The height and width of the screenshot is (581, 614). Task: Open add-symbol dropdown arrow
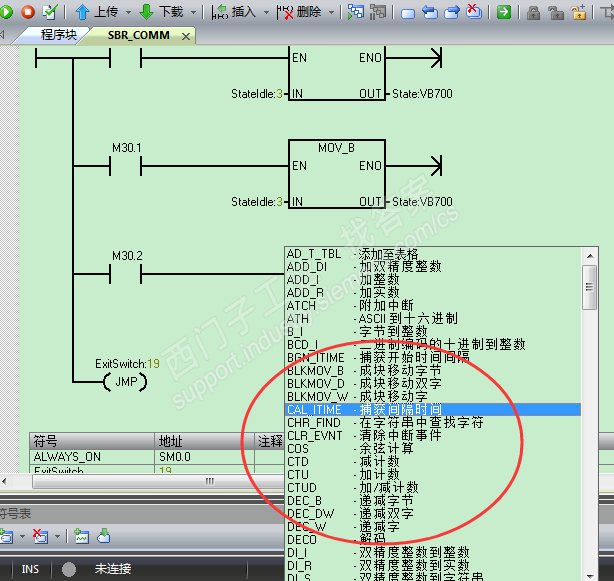point(22,536)
